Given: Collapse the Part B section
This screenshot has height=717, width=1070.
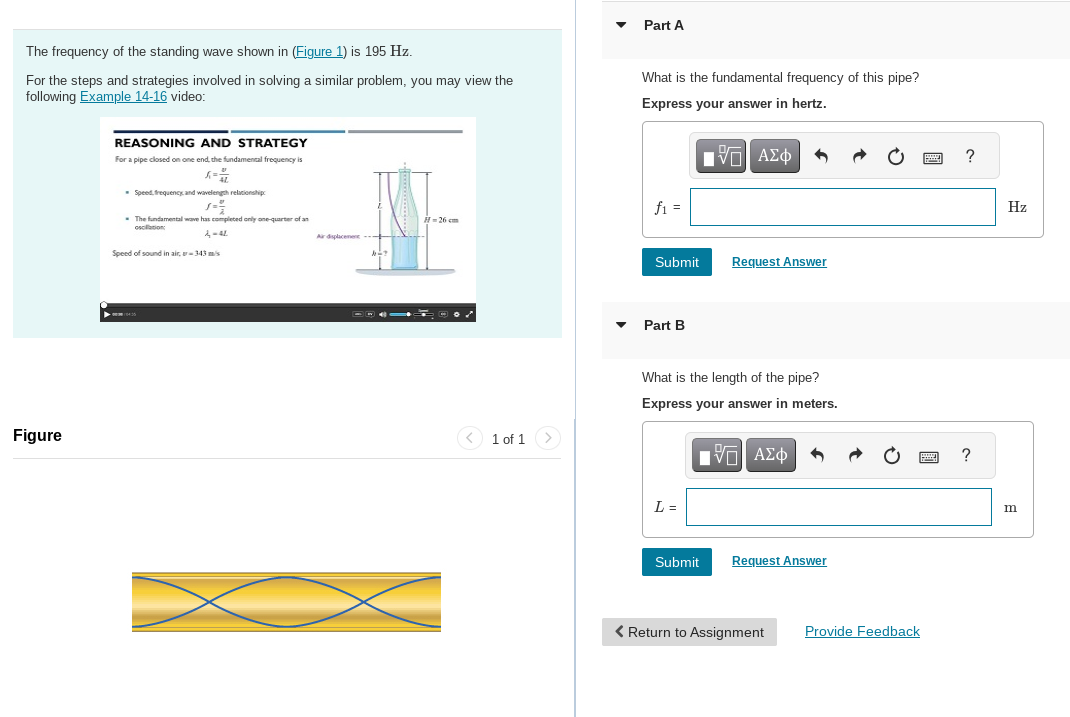Looking at the screenshot, I should (620, 325).
